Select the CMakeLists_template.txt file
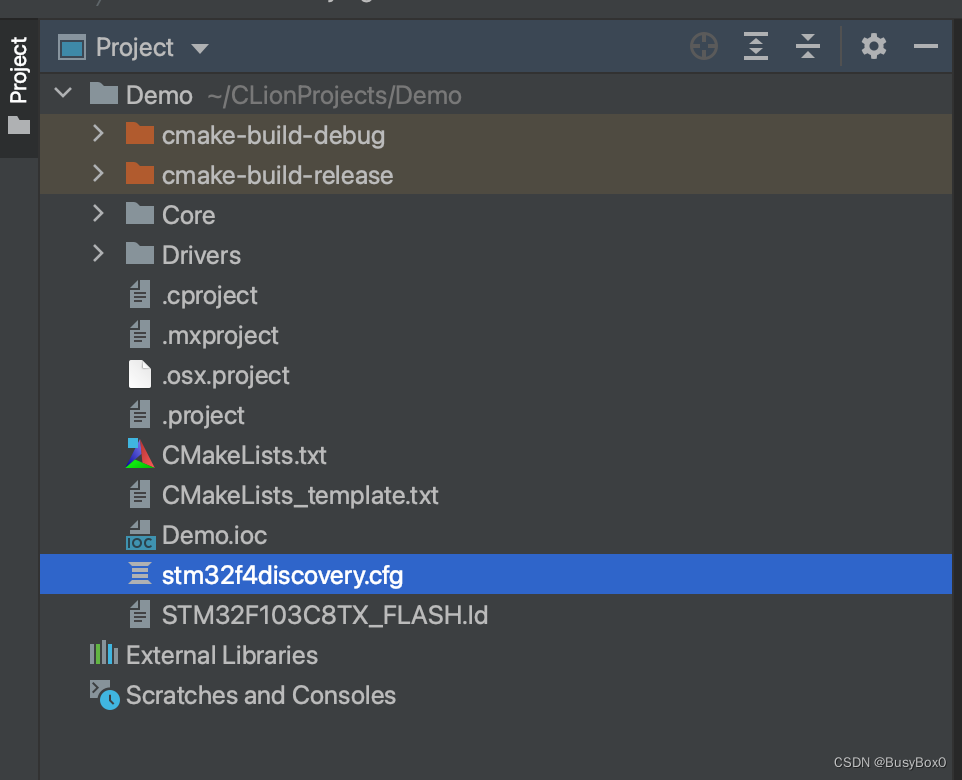Screen dimensions: 962x780 (x=496, y=495)
